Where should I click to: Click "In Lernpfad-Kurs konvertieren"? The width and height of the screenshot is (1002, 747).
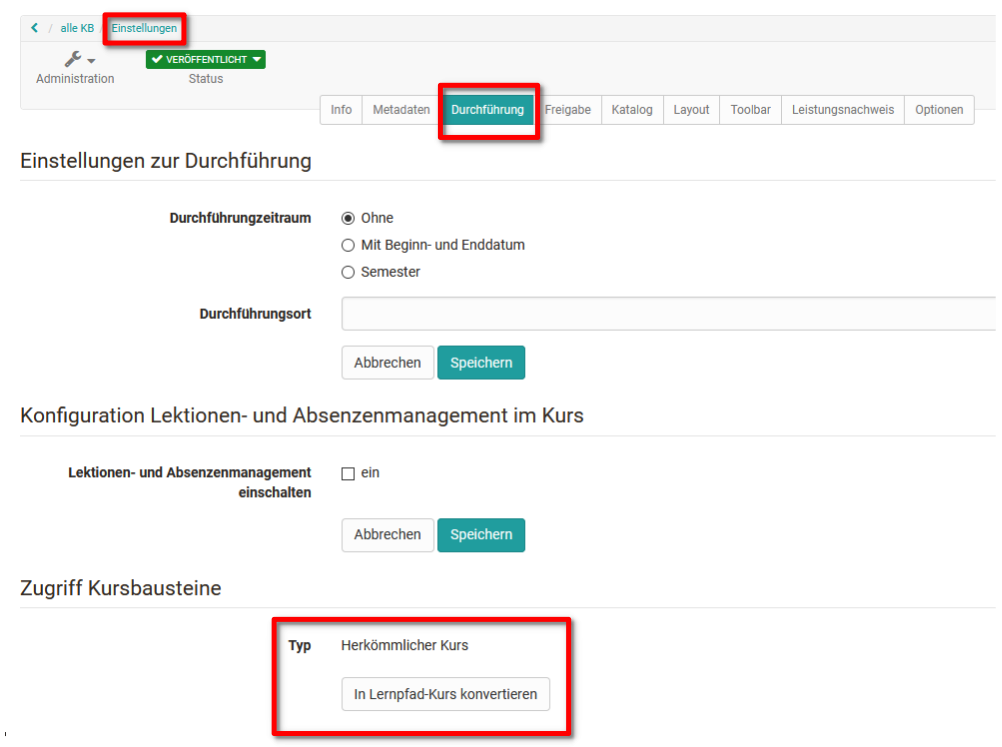coord(446,694)
